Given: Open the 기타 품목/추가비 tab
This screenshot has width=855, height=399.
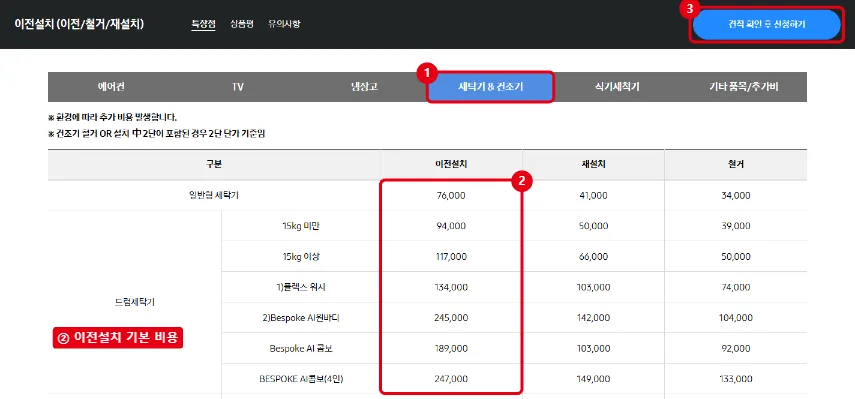Looking at the screenshot, I should 744,87.
